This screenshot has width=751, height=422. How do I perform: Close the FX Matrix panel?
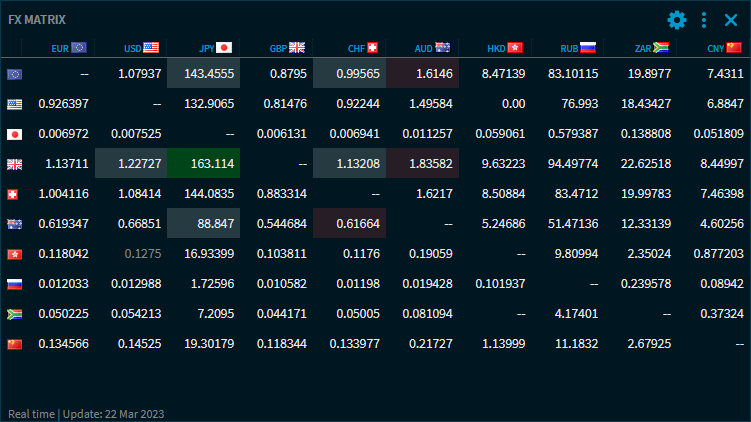point(731,20)
